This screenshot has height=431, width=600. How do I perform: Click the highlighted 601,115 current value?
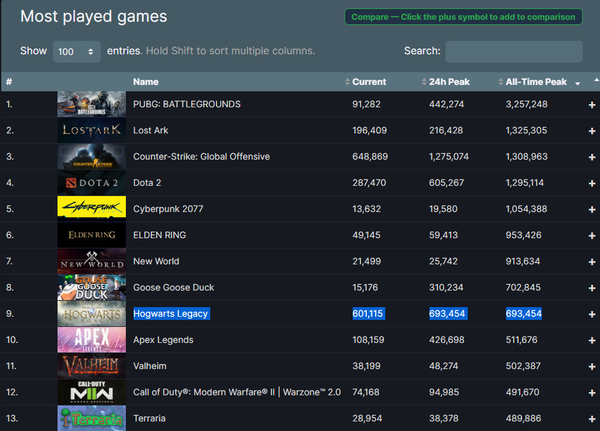[x=368, y=313]
